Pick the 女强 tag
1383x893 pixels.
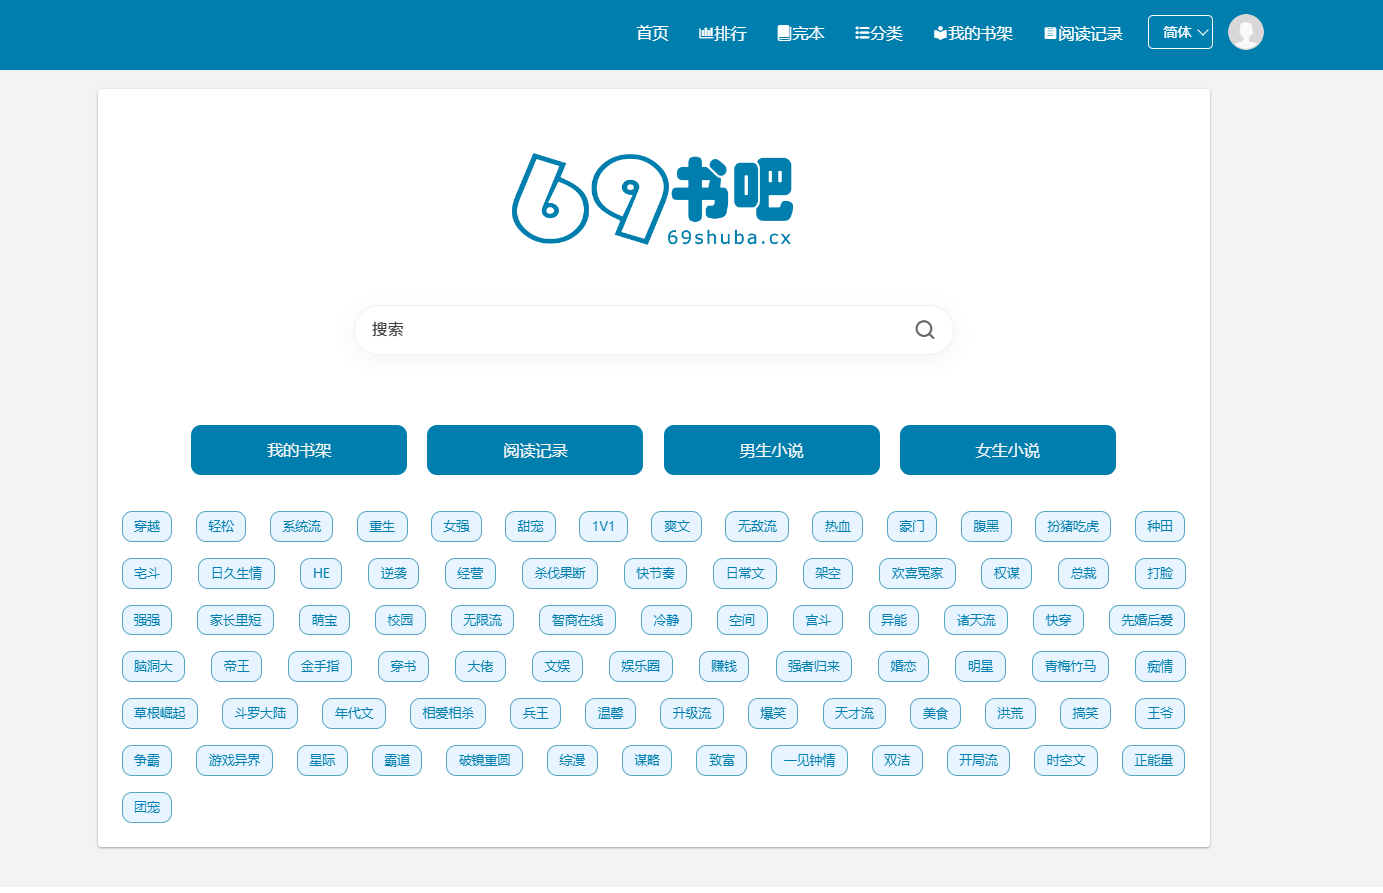coord(456,526)
